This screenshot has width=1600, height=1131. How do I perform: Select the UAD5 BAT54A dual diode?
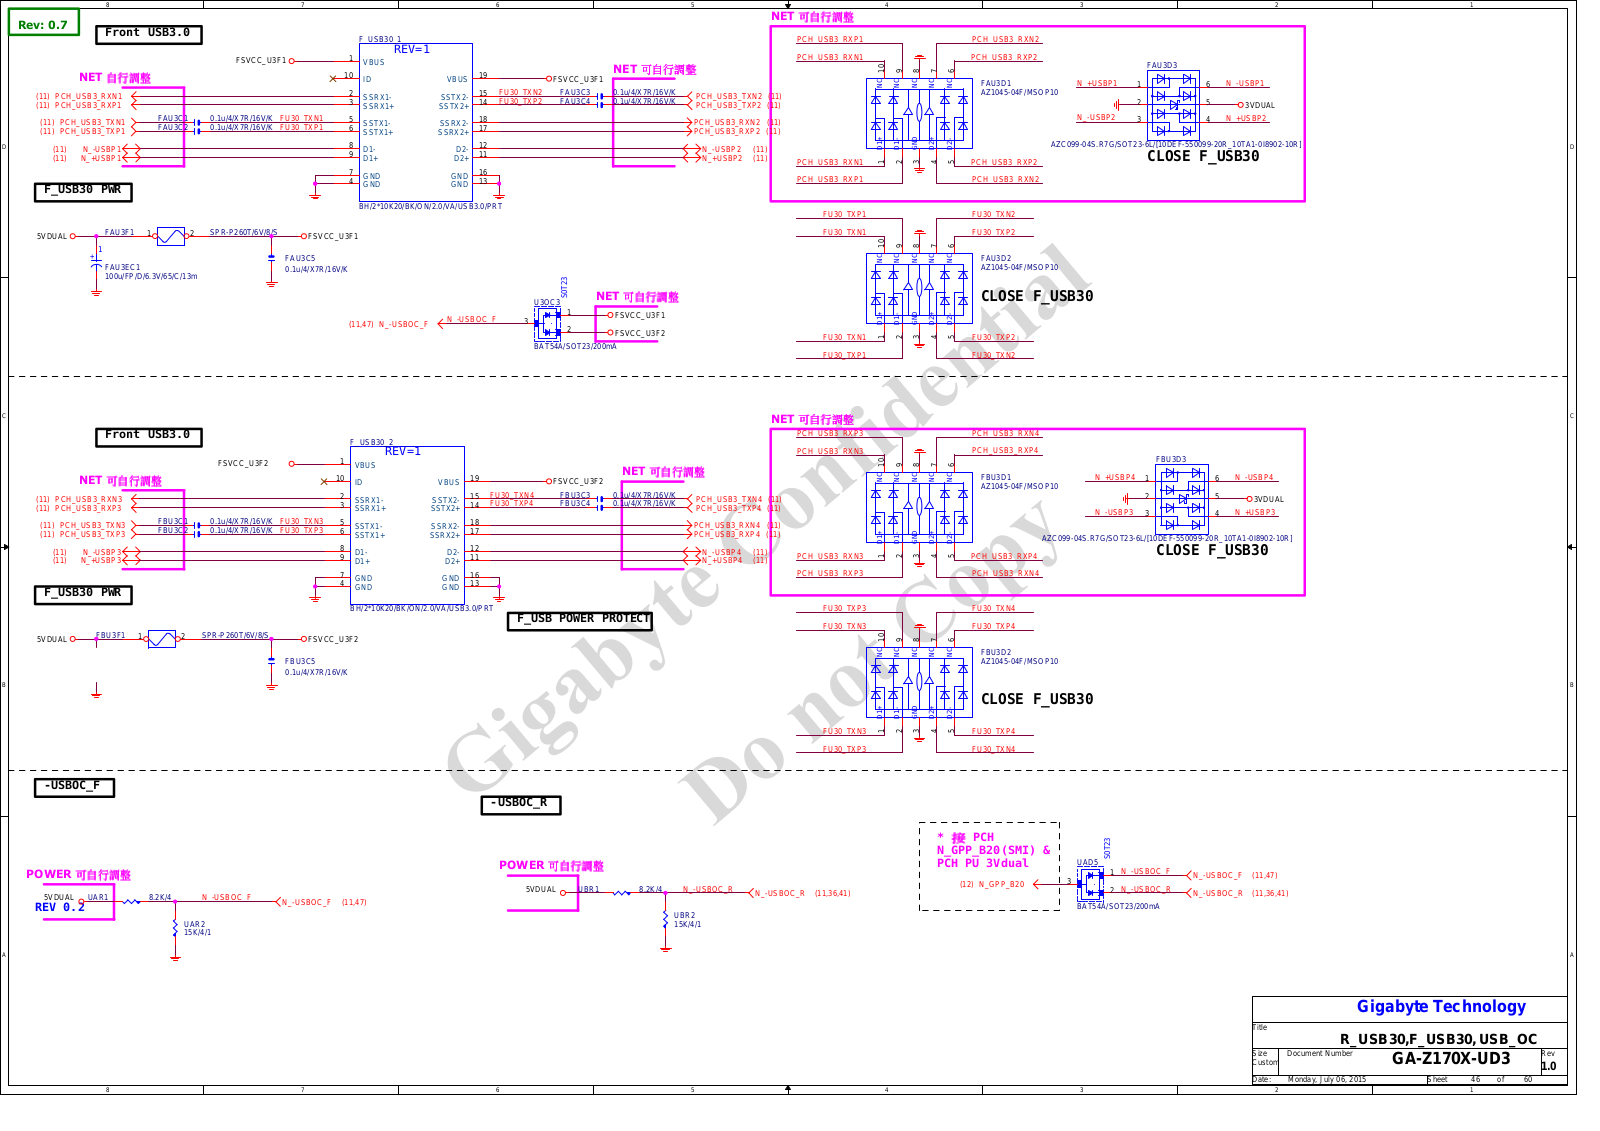pos(1091,884)
